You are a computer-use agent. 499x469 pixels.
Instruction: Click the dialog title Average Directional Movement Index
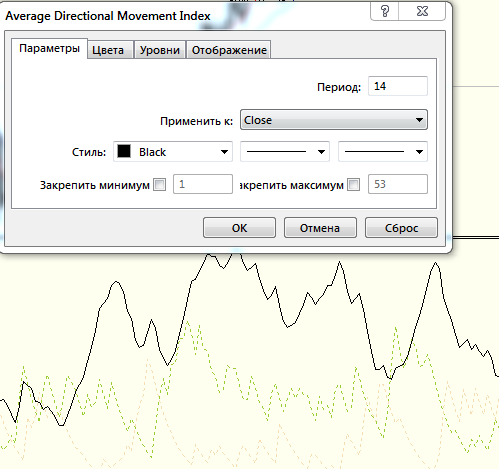click(x=108, y=16)
